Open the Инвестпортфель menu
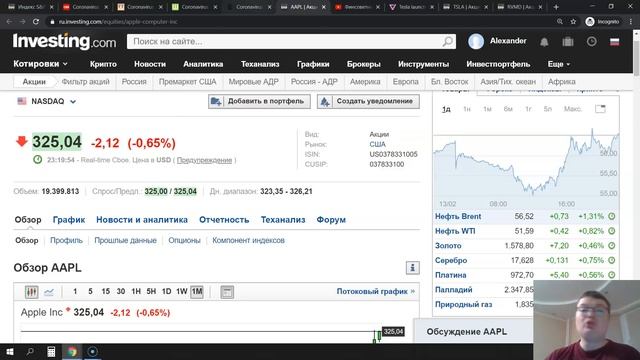 tap(498, 64)
